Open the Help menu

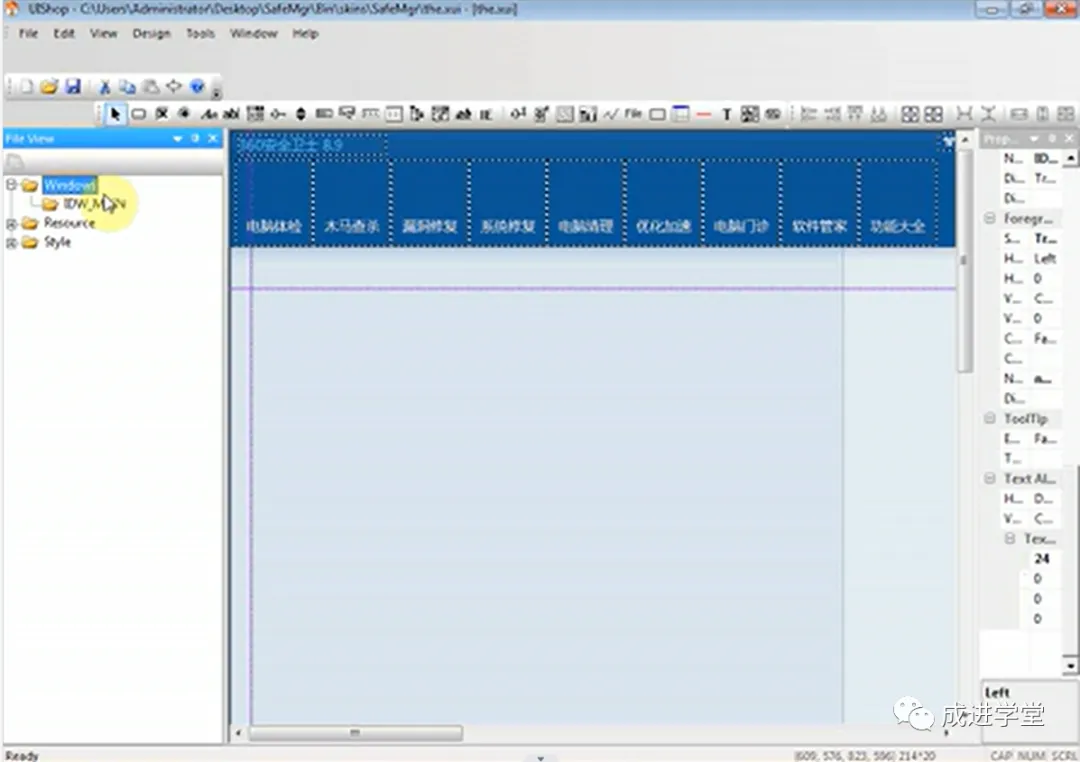305,33
